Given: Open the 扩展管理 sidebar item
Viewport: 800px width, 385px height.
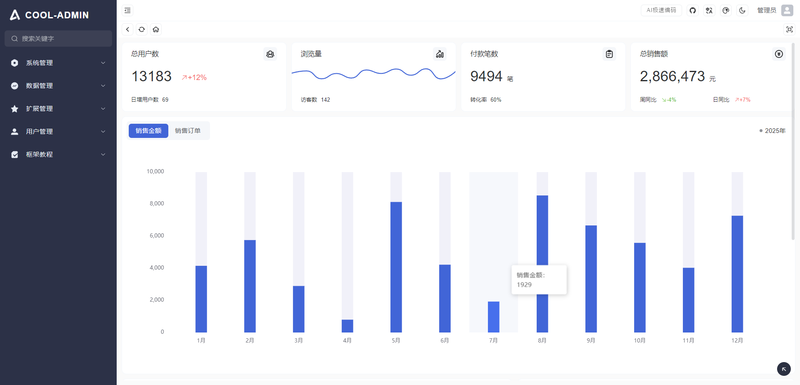Looking at the screenshot, I should pos(58,109).
